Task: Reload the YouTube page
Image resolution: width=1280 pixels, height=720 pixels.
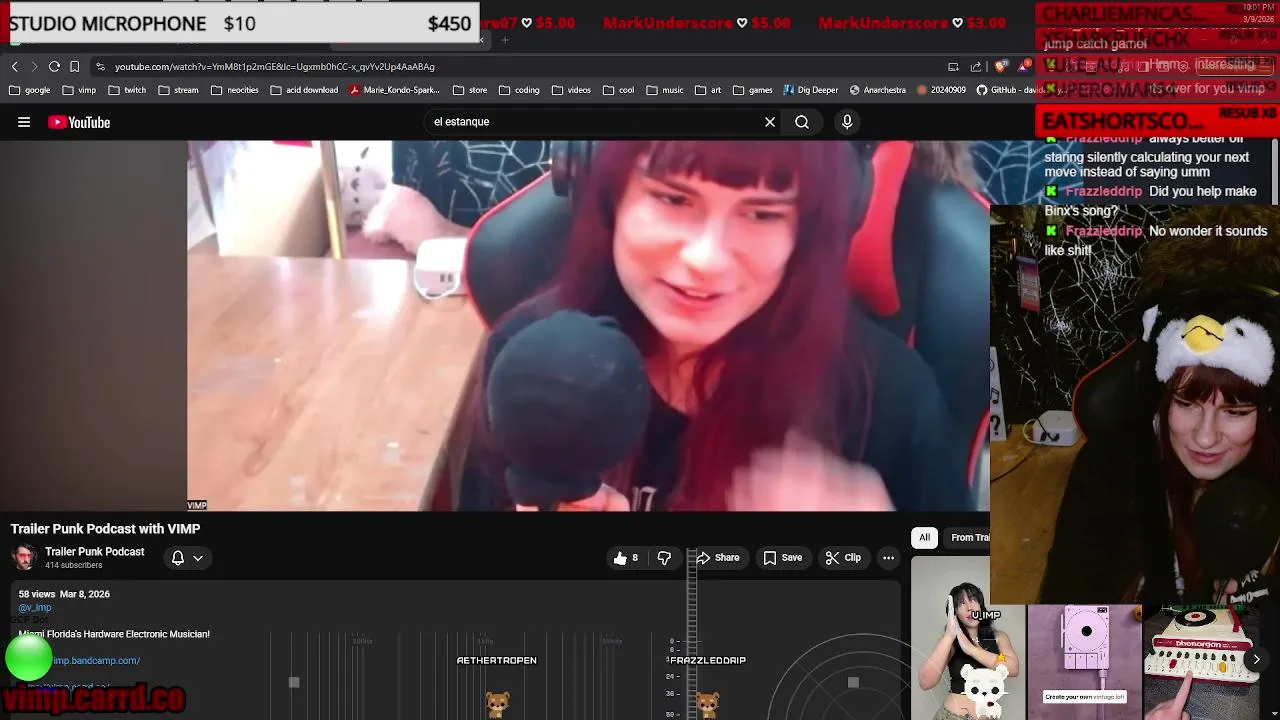Action: click(54, 66)
